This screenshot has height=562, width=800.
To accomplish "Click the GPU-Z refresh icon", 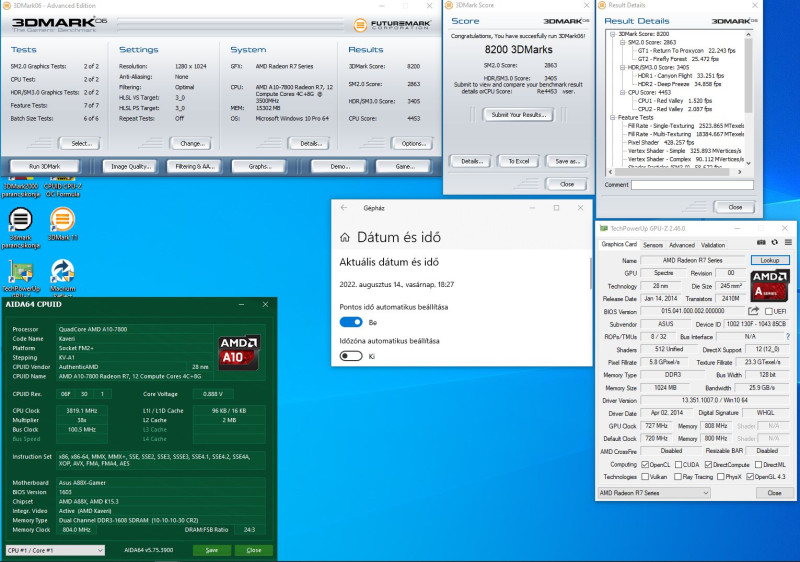I will (x=774, y=243).
